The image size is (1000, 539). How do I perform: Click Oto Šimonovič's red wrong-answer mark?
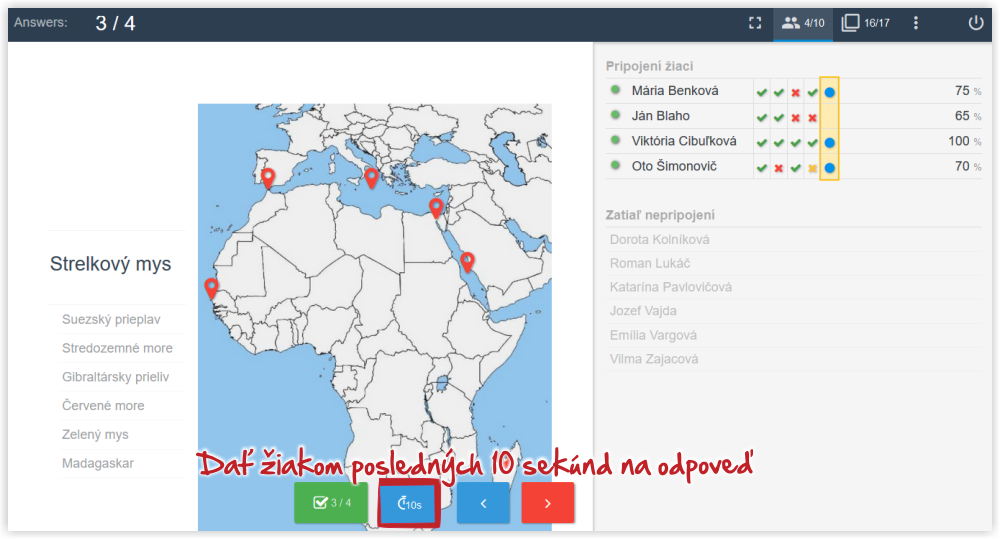pos(778,168)
